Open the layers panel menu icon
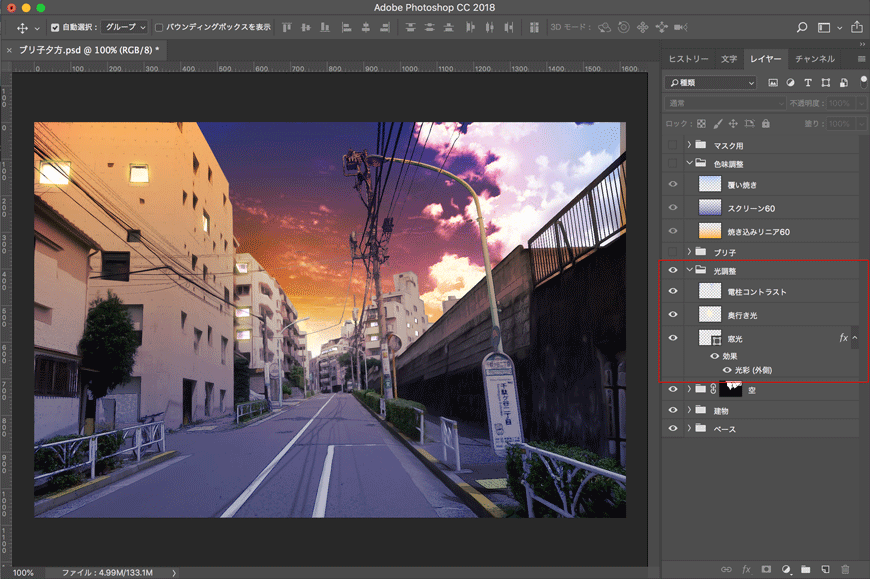The height and width of the screenshot is (579, 870). 861,59
